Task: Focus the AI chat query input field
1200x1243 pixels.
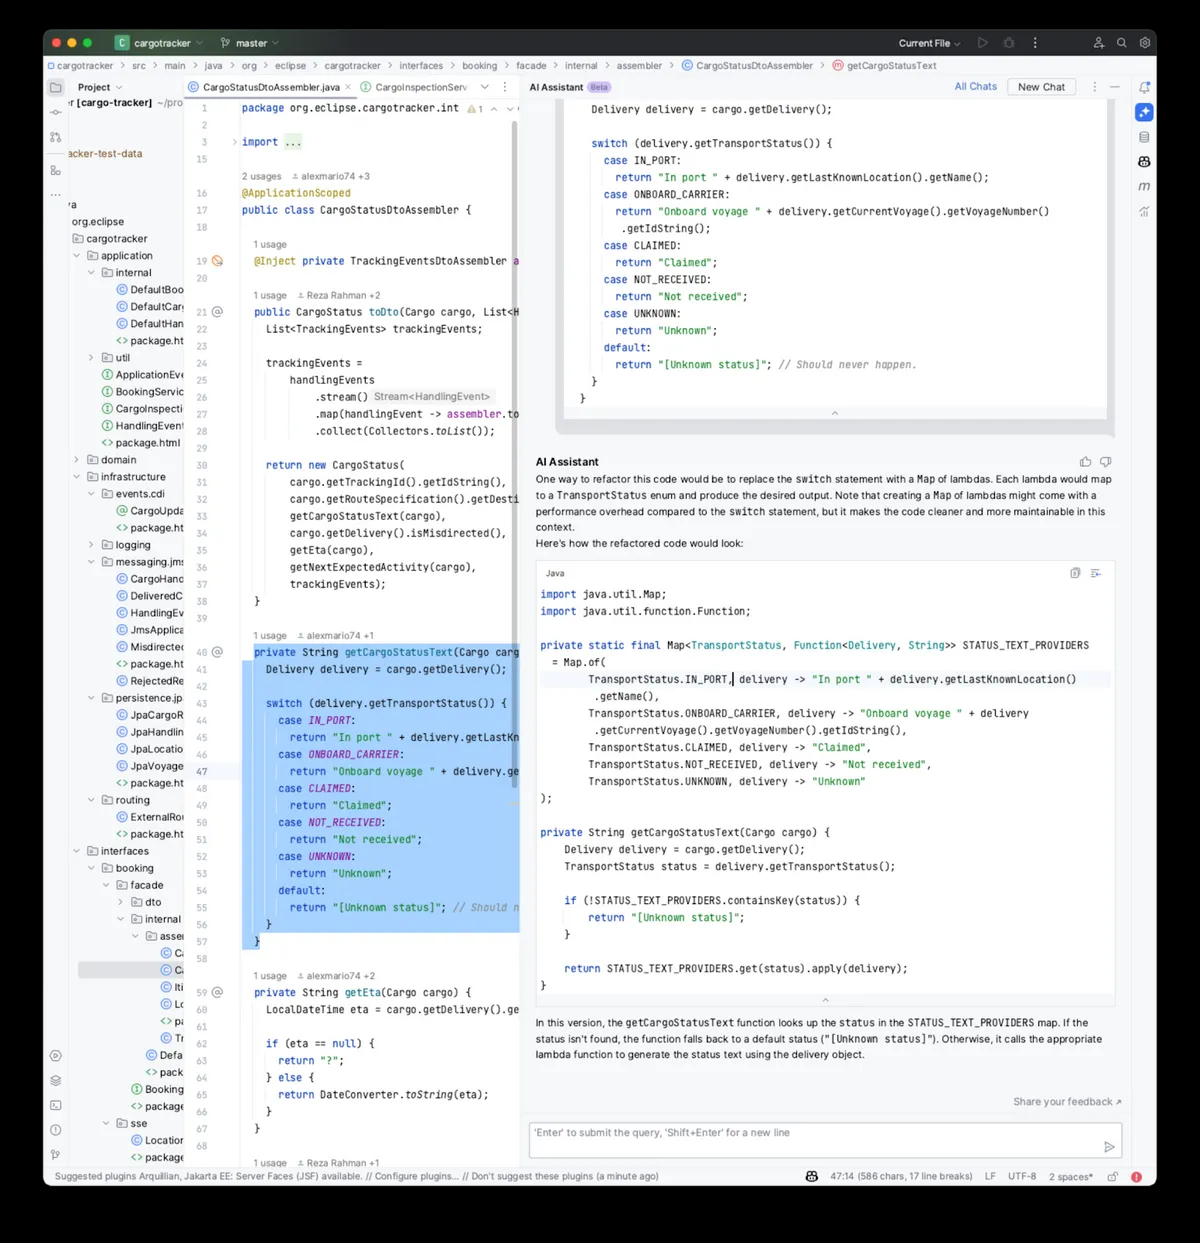Action: click(x=825, y=1140)
